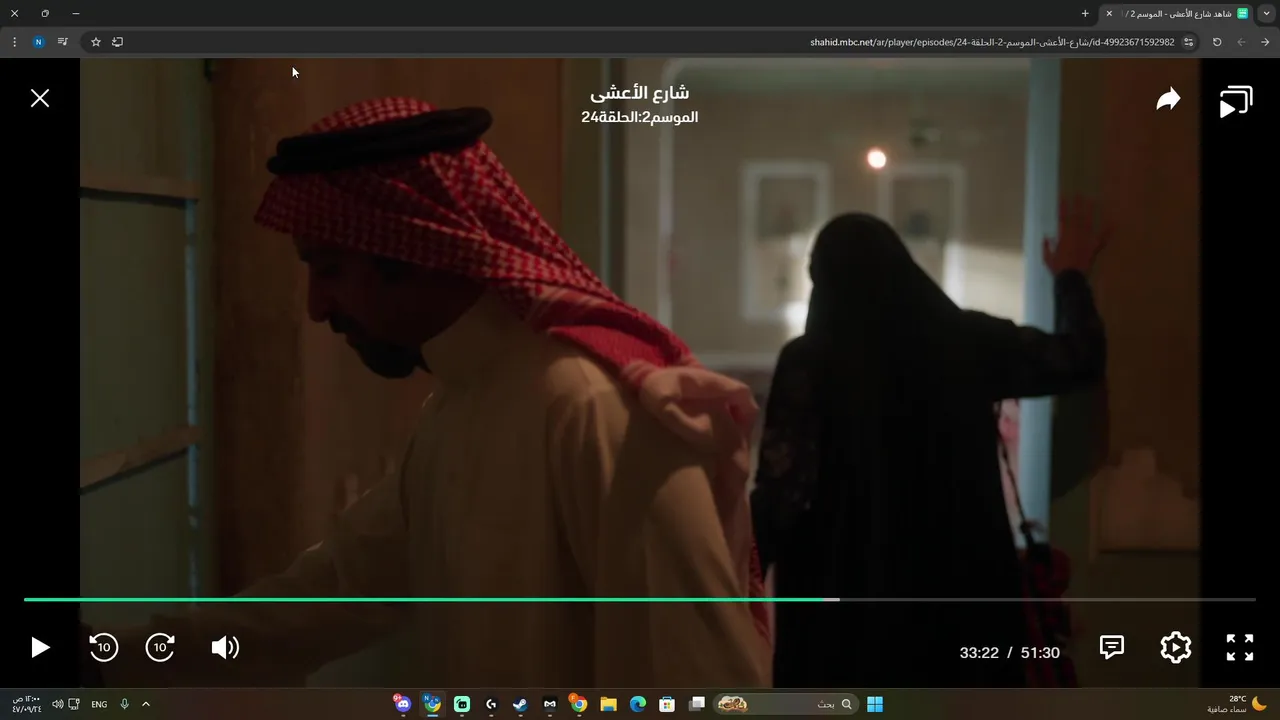
Task: Open the taskbar clock and date
Action: click(x=27, y=704)
